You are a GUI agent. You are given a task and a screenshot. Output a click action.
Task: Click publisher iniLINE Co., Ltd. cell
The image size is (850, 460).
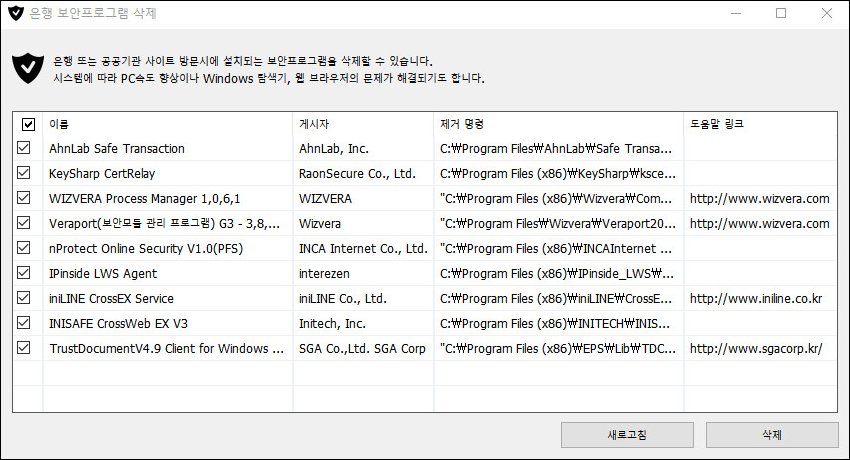(343, 299)
